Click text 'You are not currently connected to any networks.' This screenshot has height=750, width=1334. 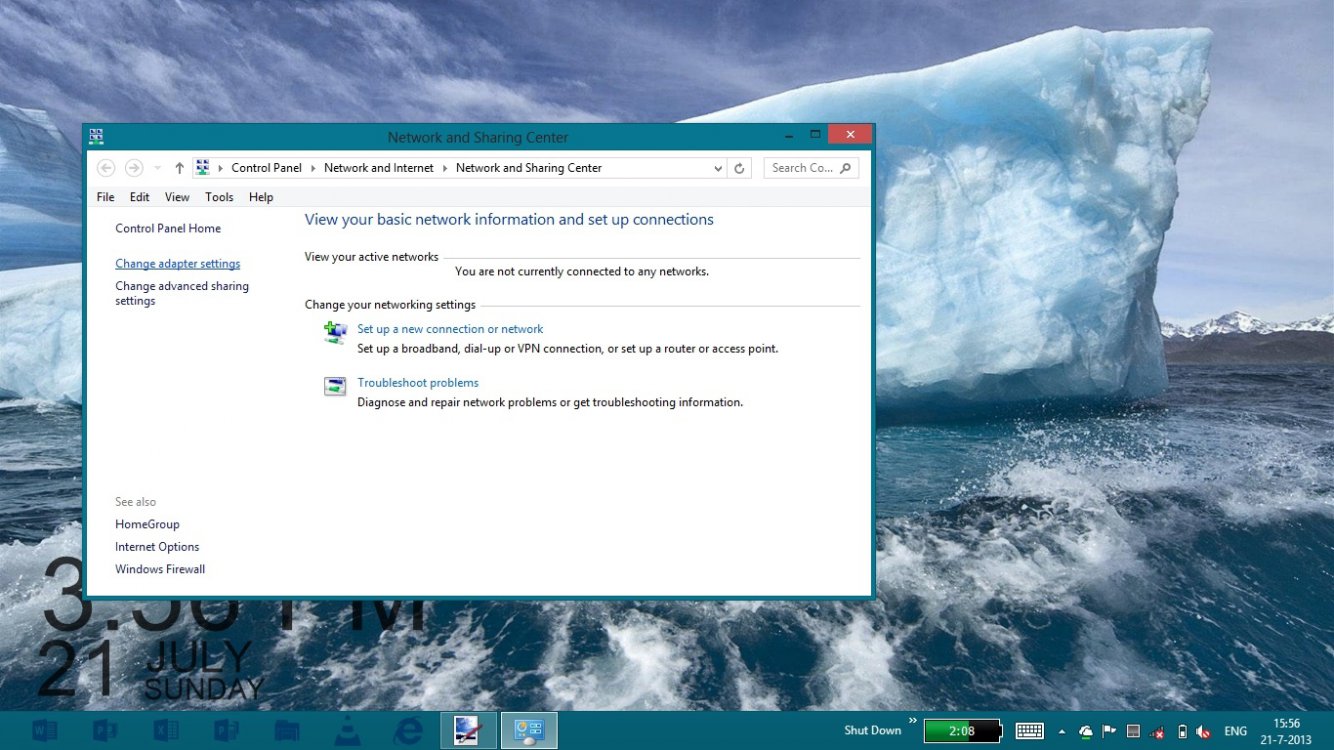[582, 271]
